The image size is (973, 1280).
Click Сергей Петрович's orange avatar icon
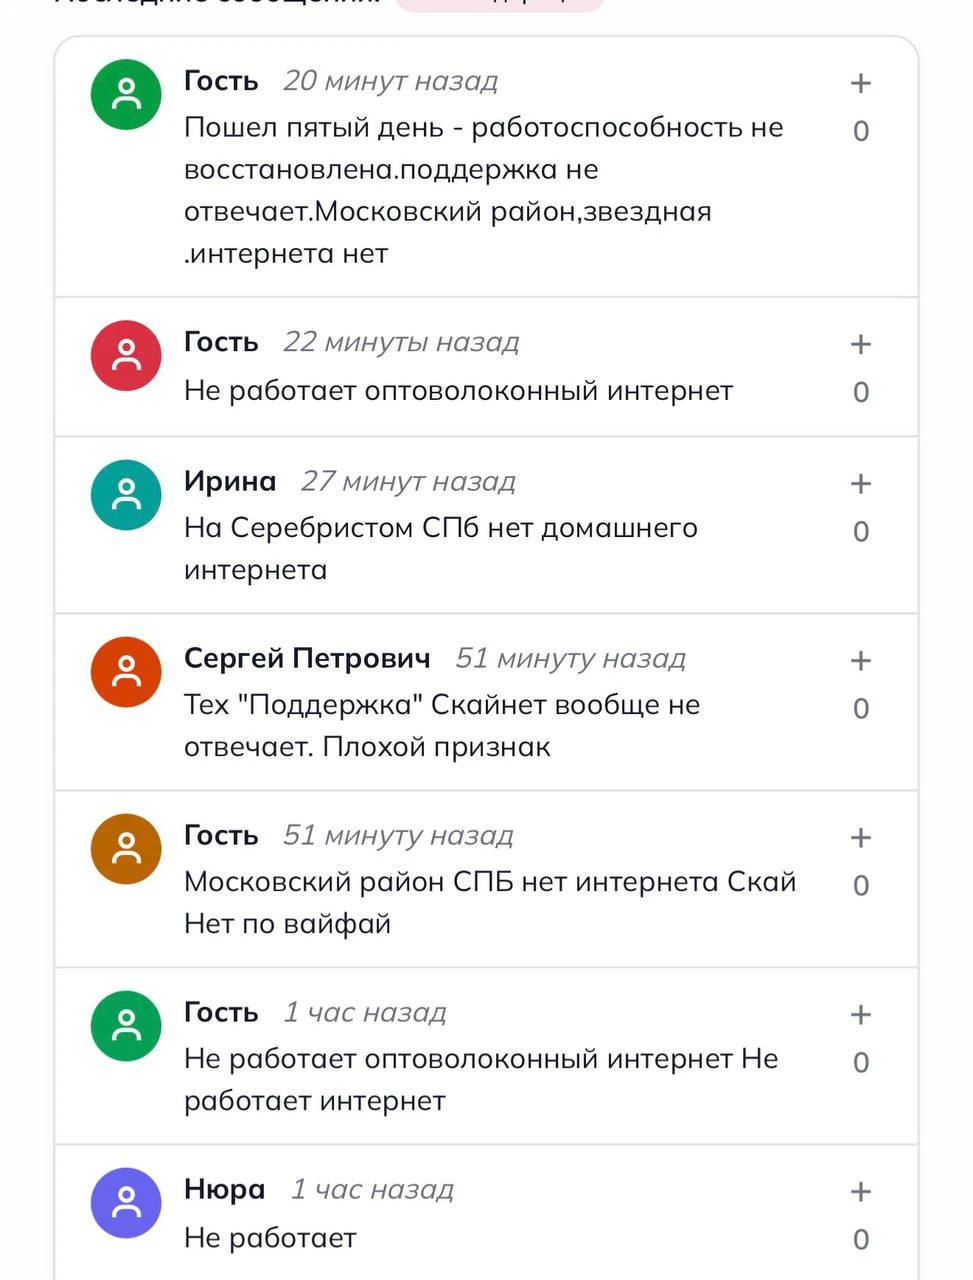pos(126,672)
